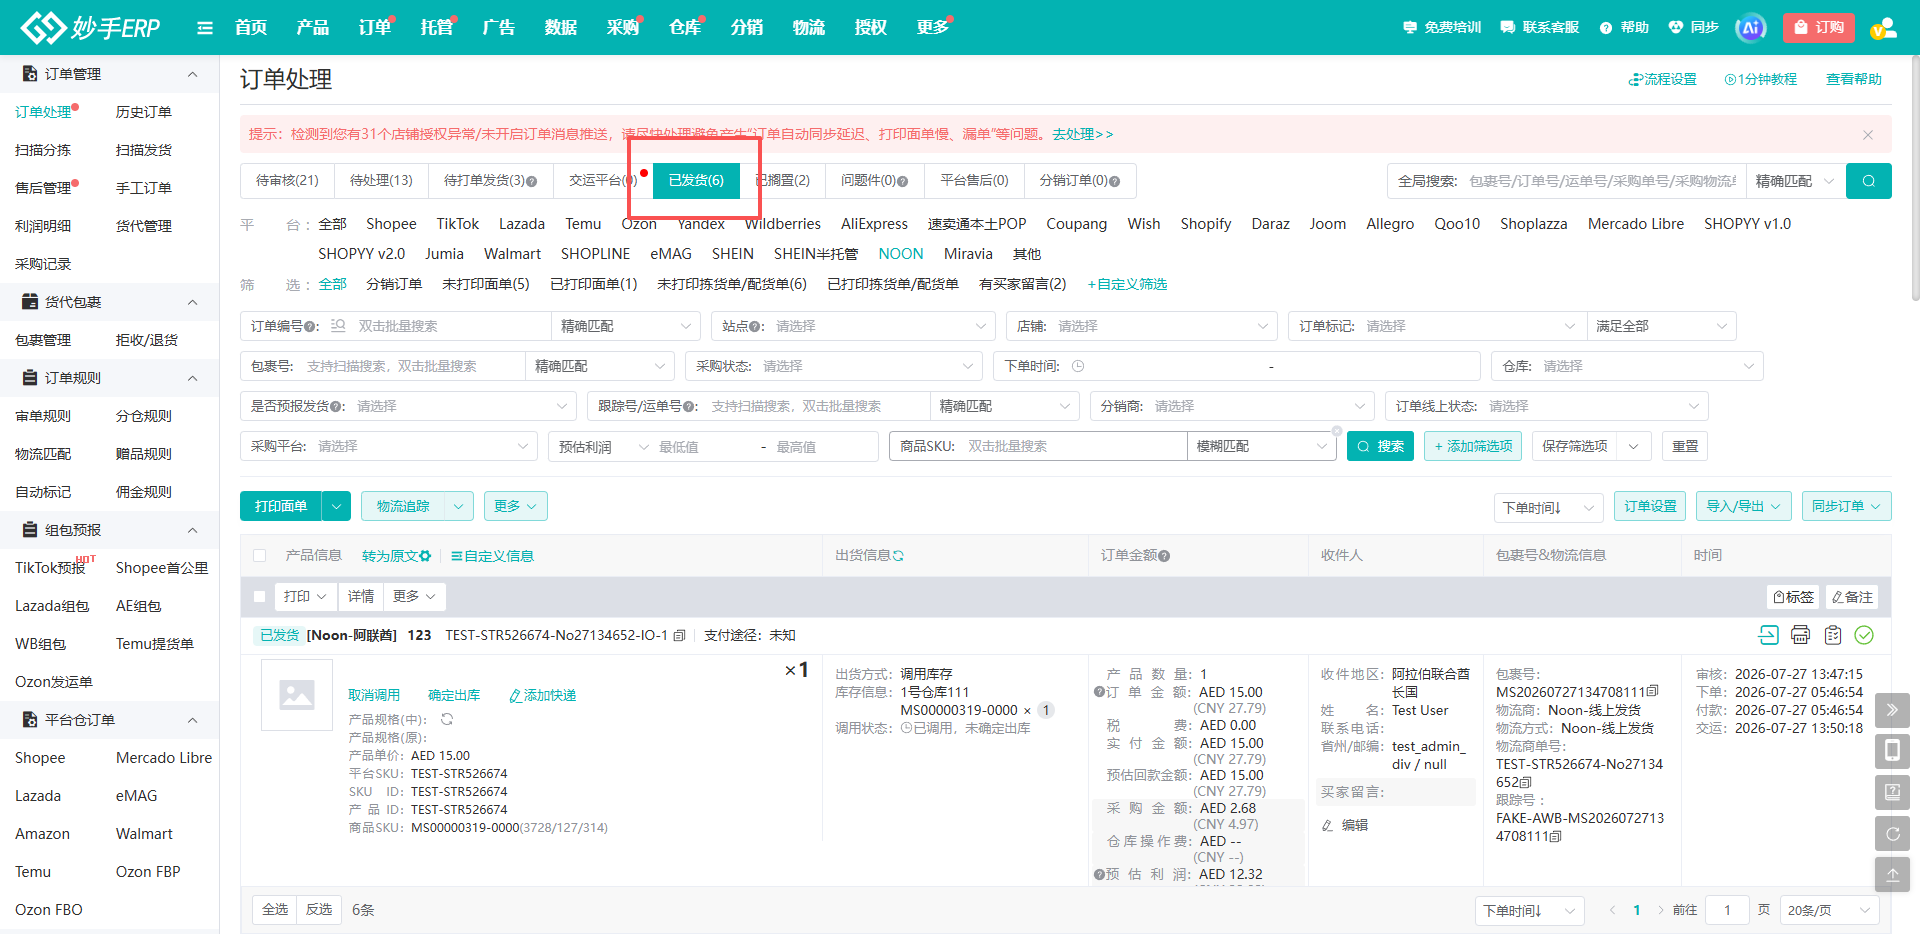The height and width of the screenshot is (934, 1920).
Task: Click 添加快递 pencil link
Action: 543,696
